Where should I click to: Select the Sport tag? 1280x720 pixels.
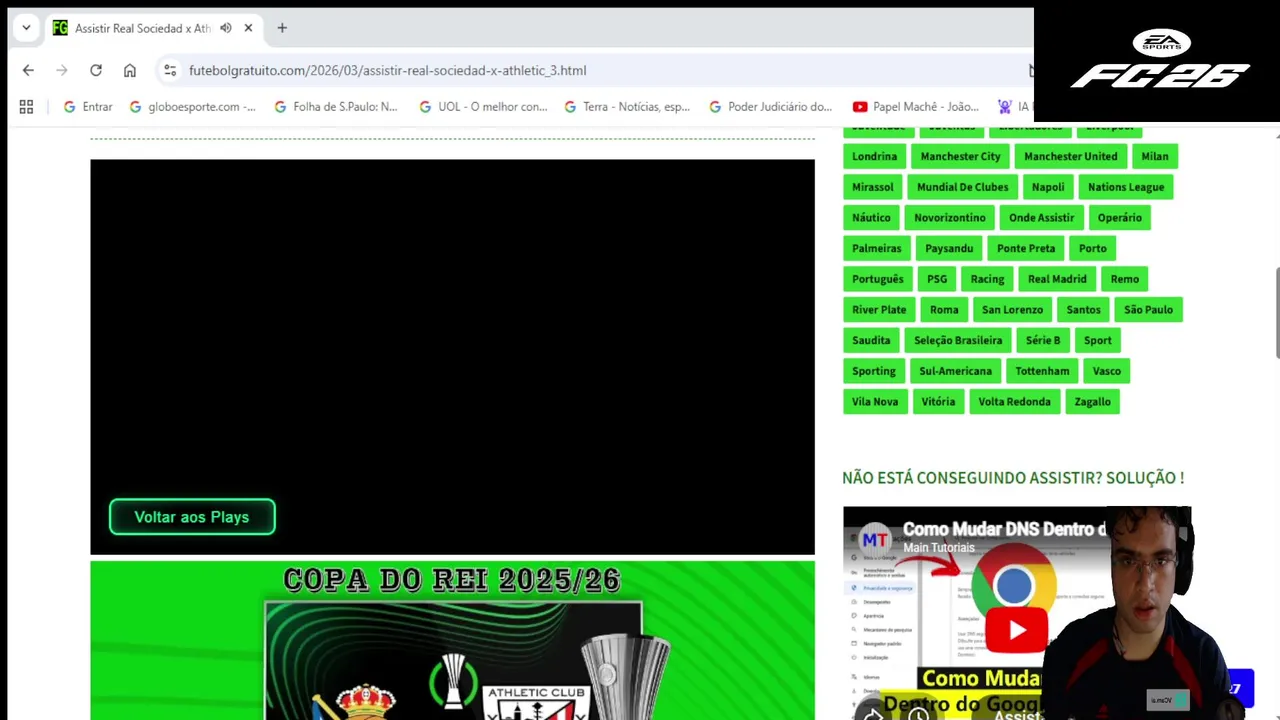click(1097, 340)
